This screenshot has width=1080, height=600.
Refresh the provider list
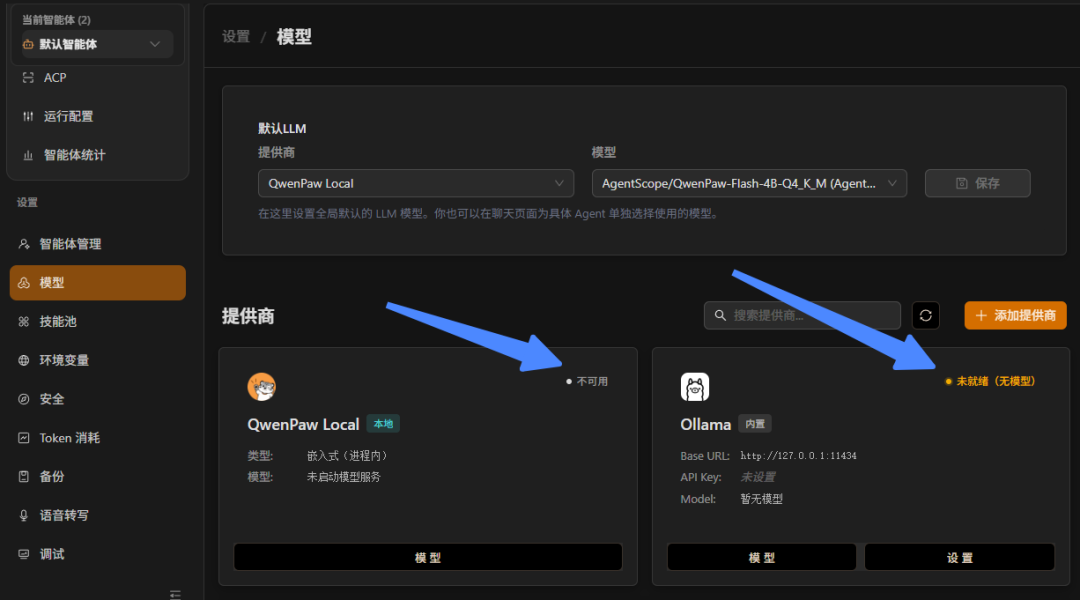pyautogui.click(x=926, y=315)
